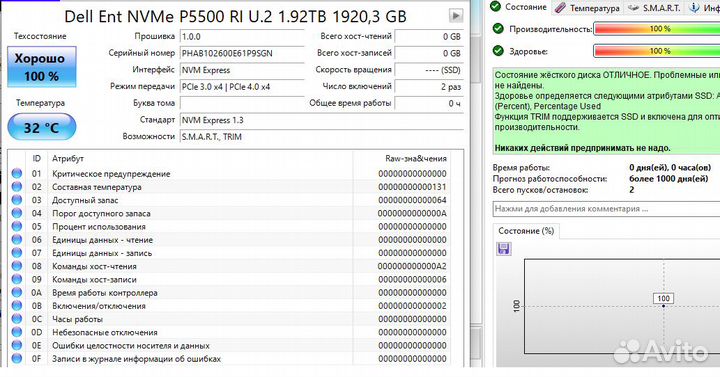The width and height of the screenshot is (720, 377).
Task: Click the Атрибут column header
Action: pyautogui.click(x=200, y=159)
